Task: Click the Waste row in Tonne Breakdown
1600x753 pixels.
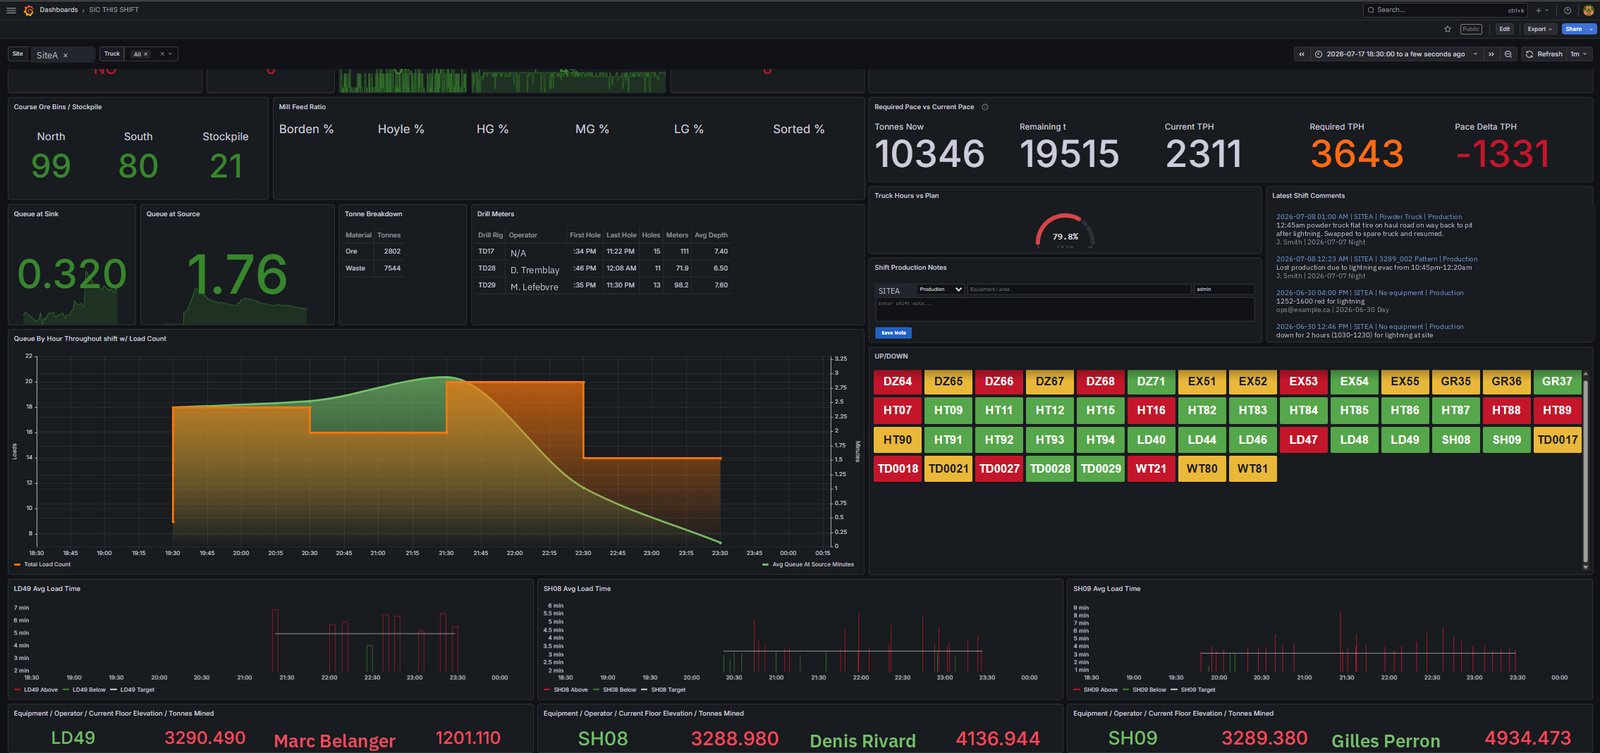Action: 374,268
